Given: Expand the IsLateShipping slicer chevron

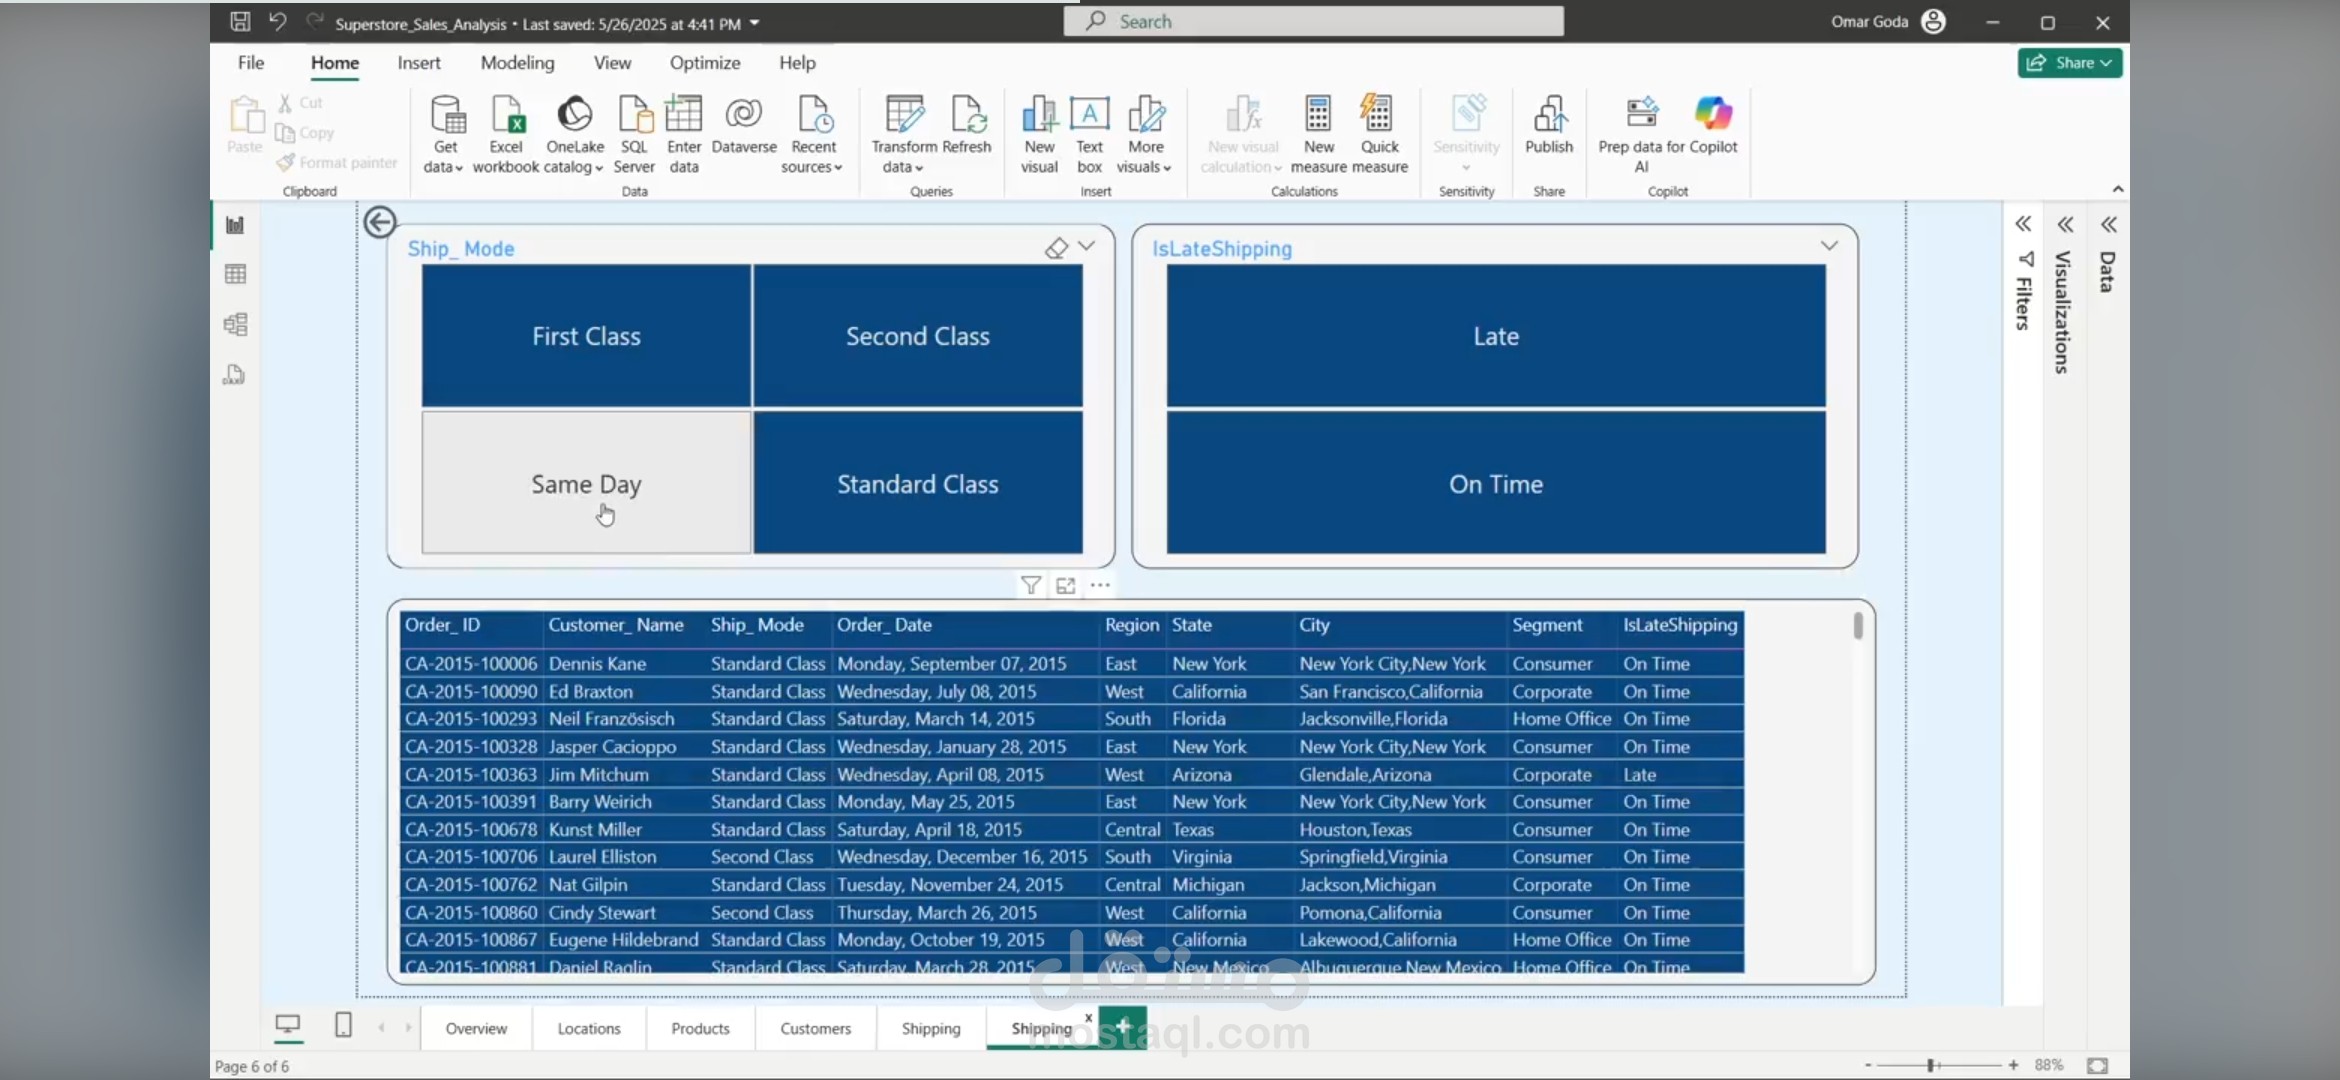Looking at the screenshot, I should [1829, 246].
